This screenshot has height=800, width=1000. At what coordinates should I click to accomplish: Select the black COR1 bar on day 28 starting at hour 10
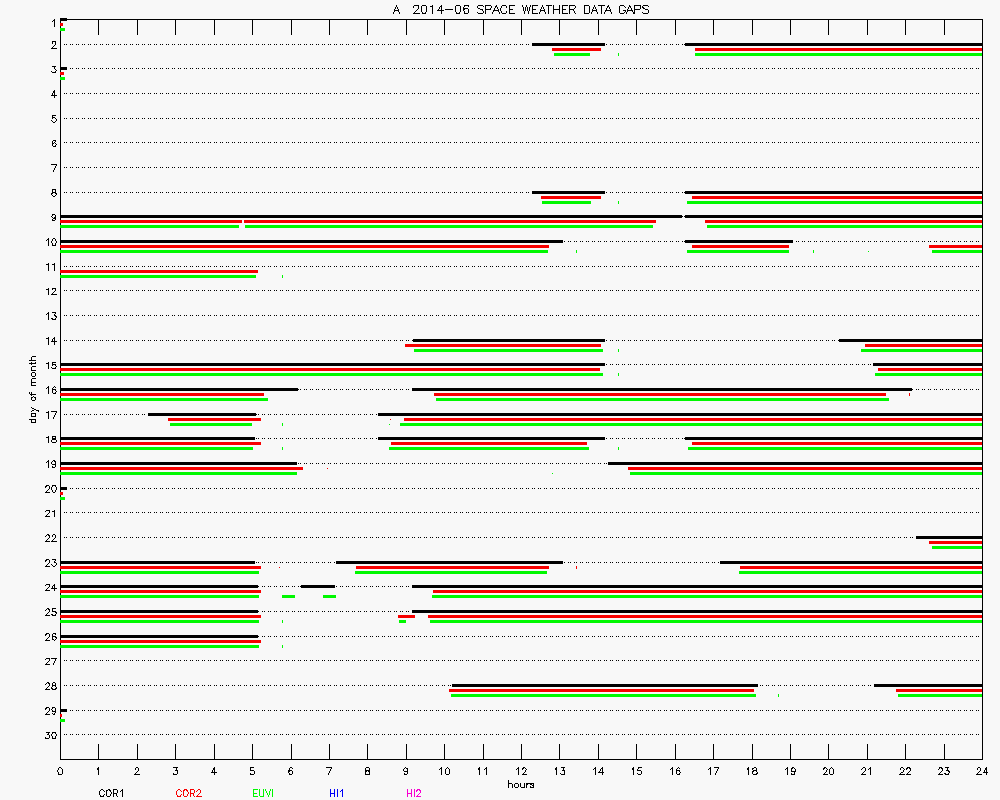point(604,685)
